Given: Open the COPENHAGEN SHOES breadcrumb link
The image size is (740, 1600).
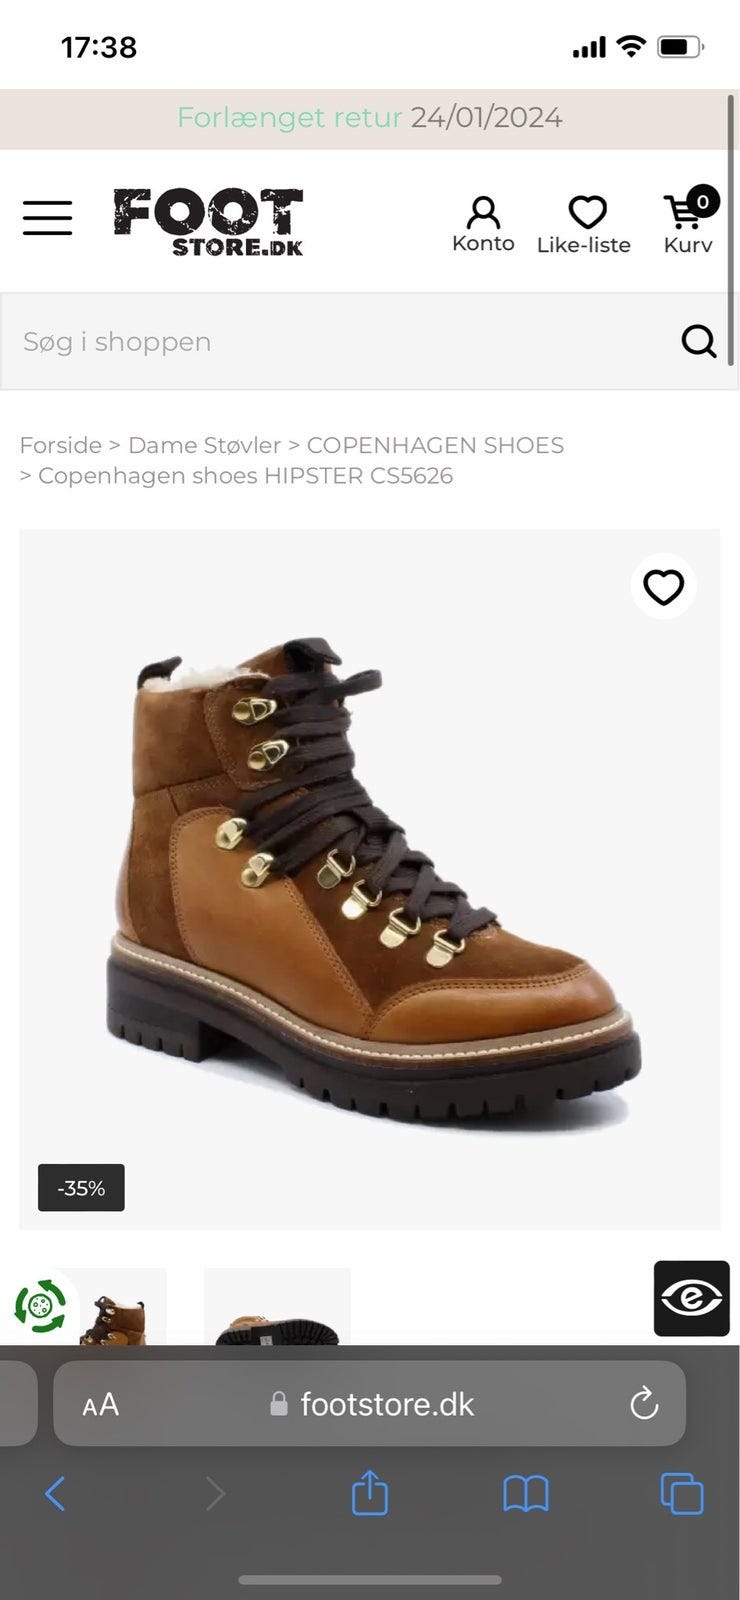Looking at the screenshot, I should [435, 445].
